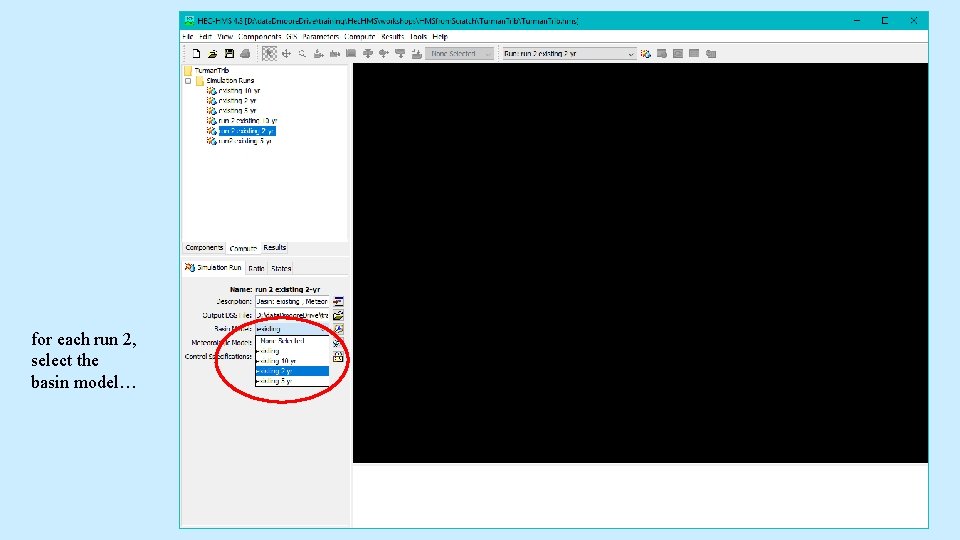
Task: Select 'run 2 existing 2-yr' in tree
Action: [x=246, y=131]
